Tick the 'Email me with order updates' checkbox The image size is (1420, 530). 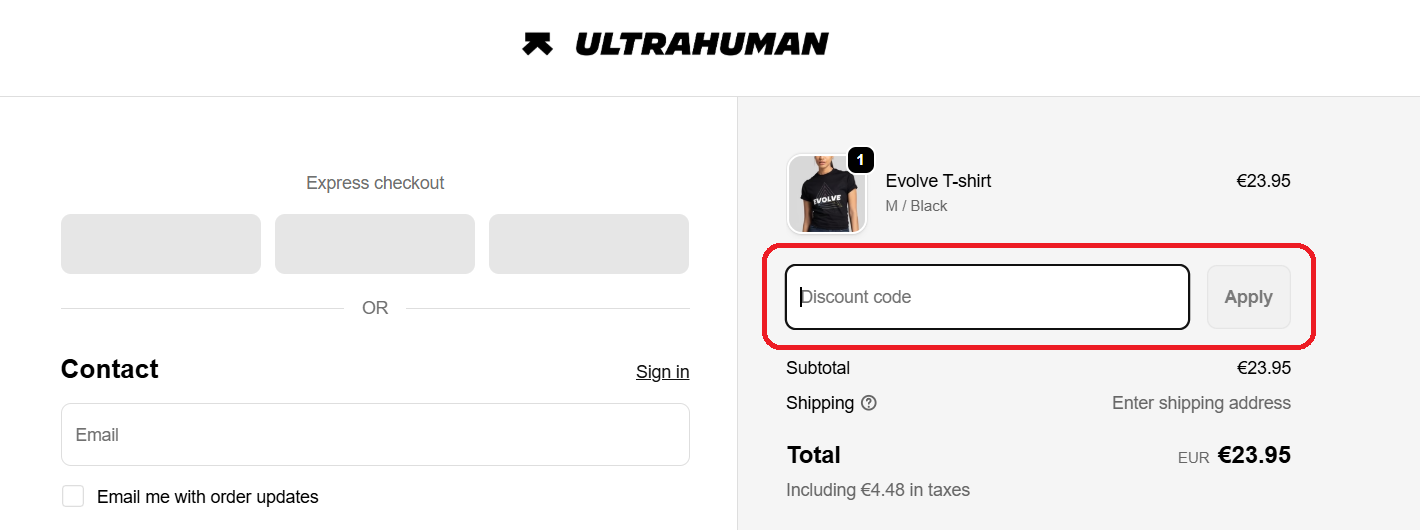(x=73, y=496)
